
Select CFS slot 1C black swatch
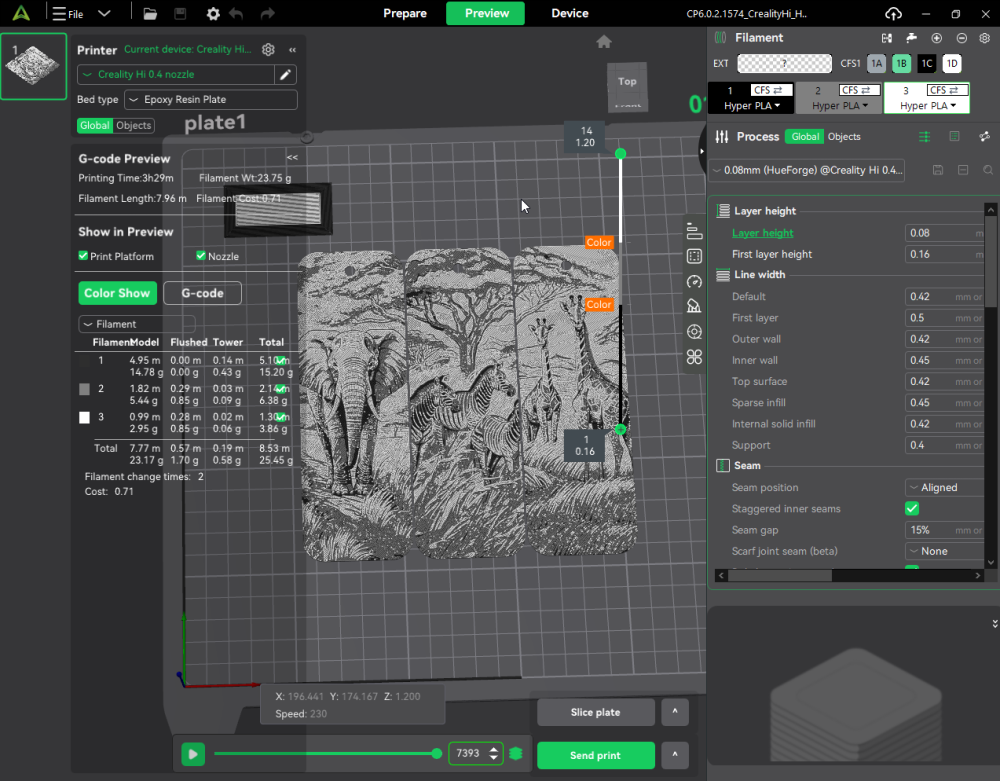coord(927,64)
